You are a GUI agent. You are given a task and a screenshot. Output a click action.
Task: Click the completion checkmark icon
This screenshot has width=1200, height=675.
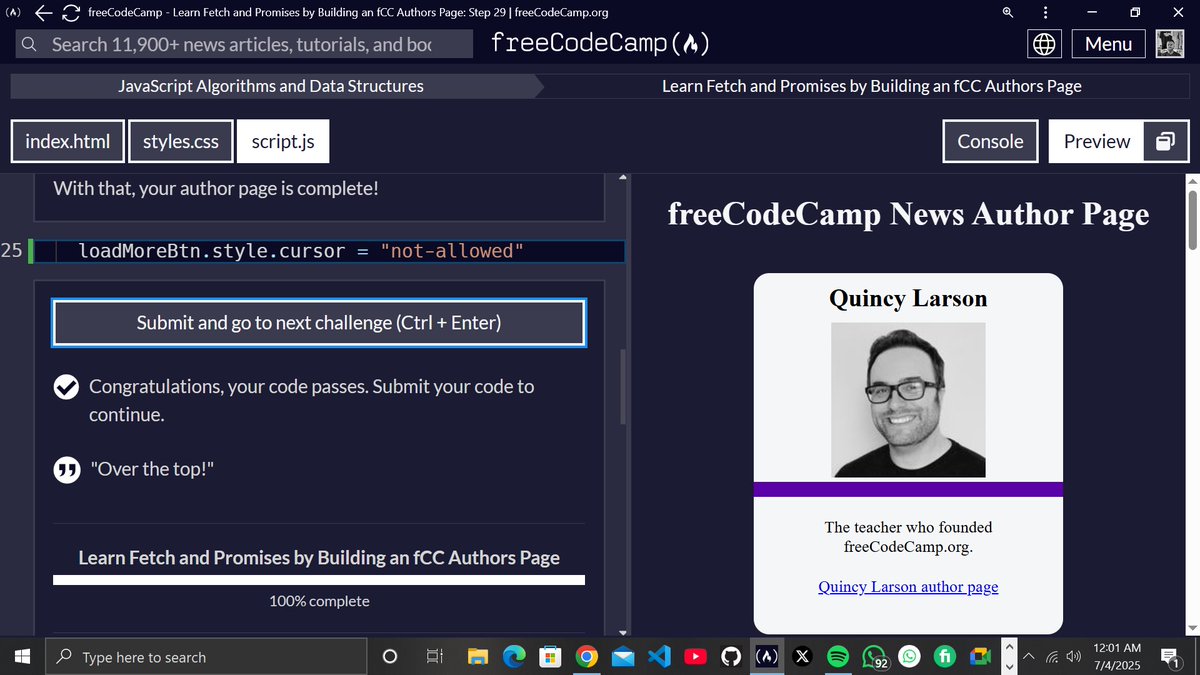(x=66, y=388)
